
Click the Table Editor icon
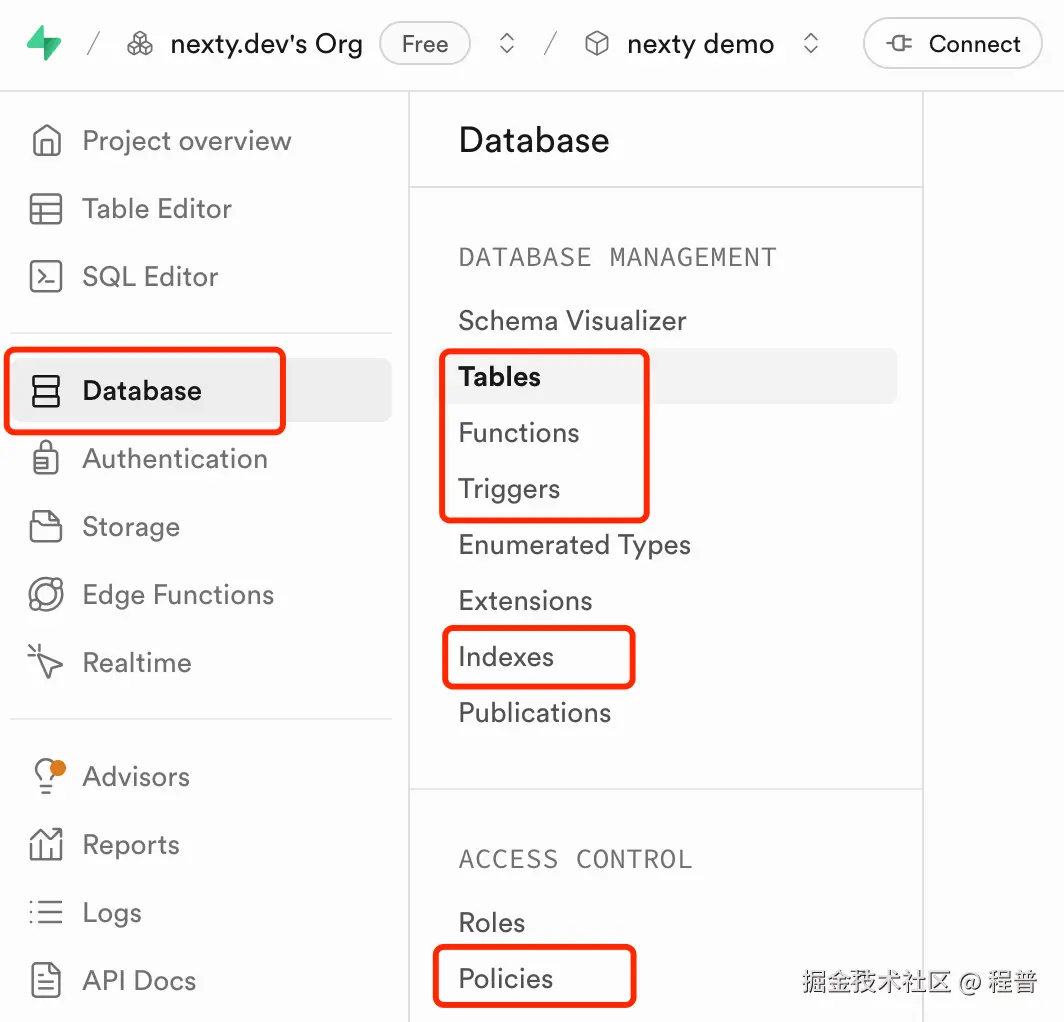click(46, 209)
